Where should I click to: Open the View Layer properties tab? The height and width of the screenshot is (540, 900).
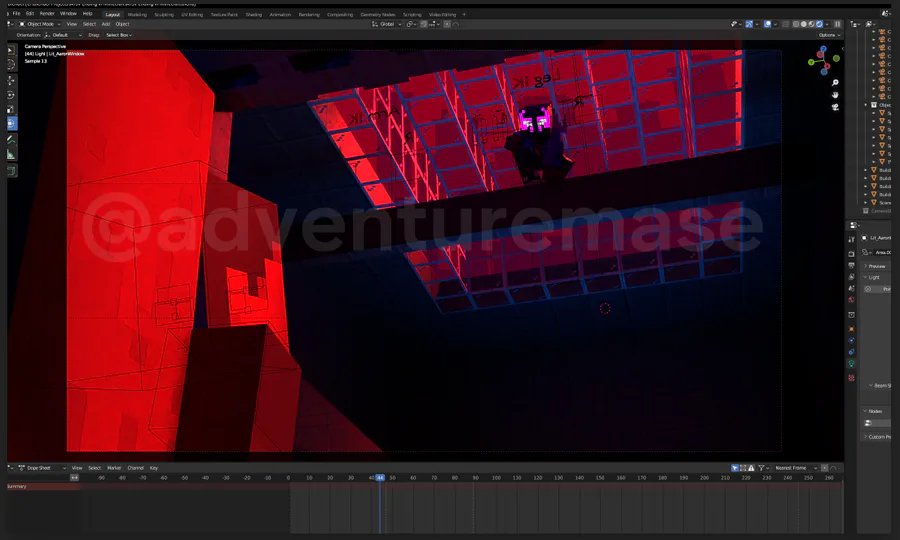click(852, 277)
